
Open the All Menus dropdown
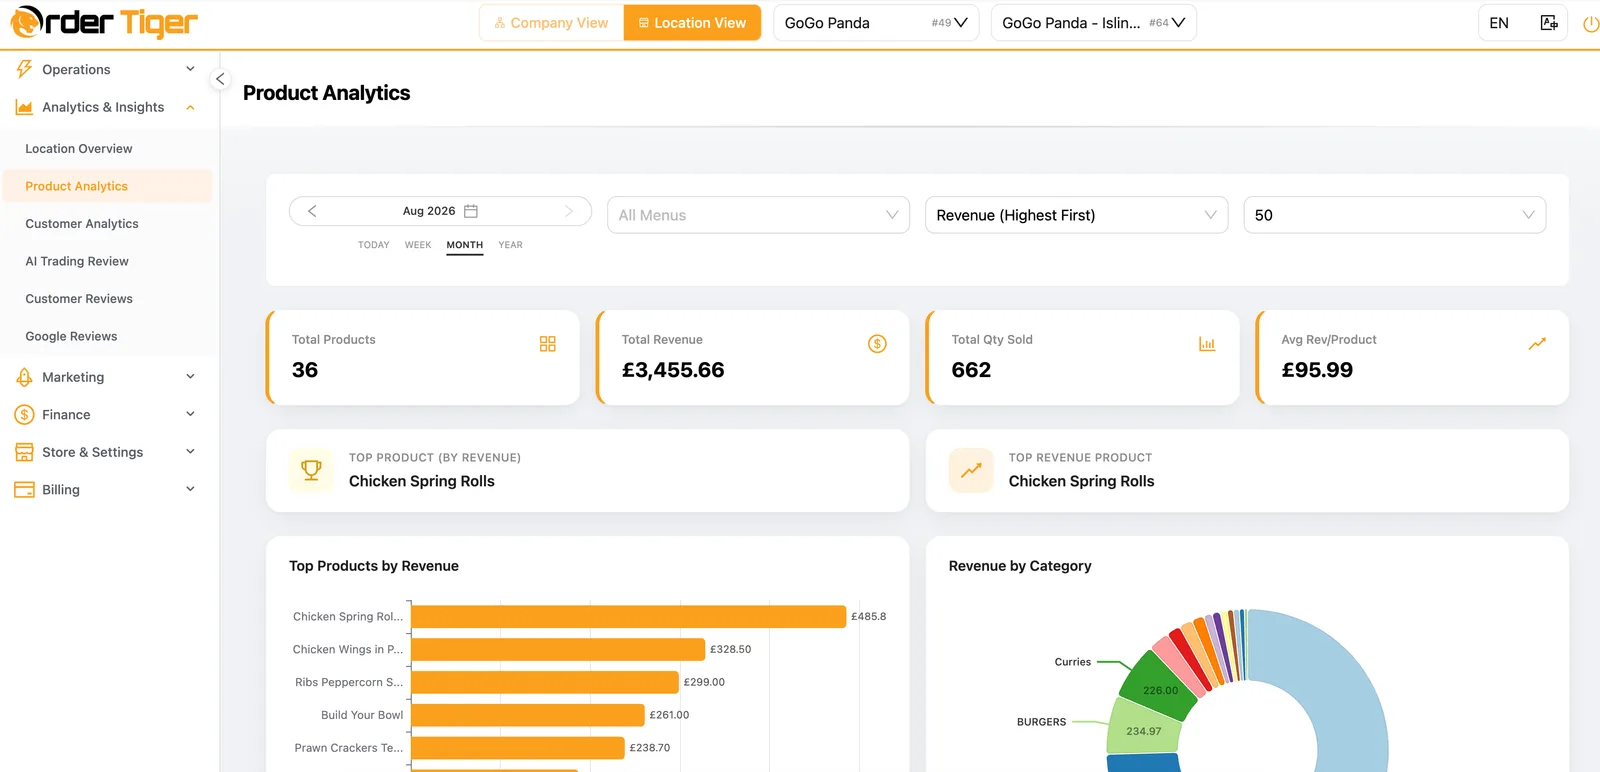pos(758,215)
